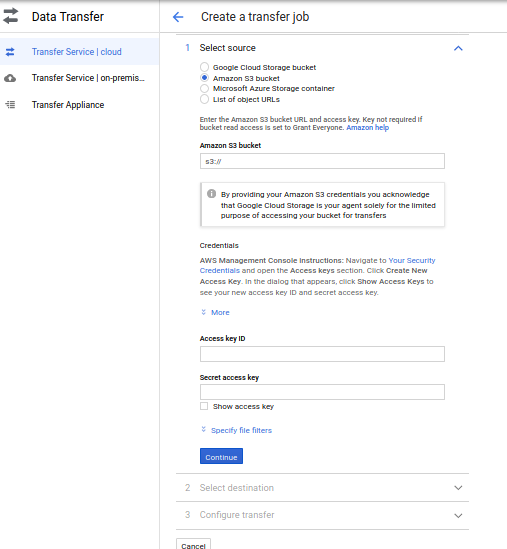Click the Continue button

tap(221, 457)
